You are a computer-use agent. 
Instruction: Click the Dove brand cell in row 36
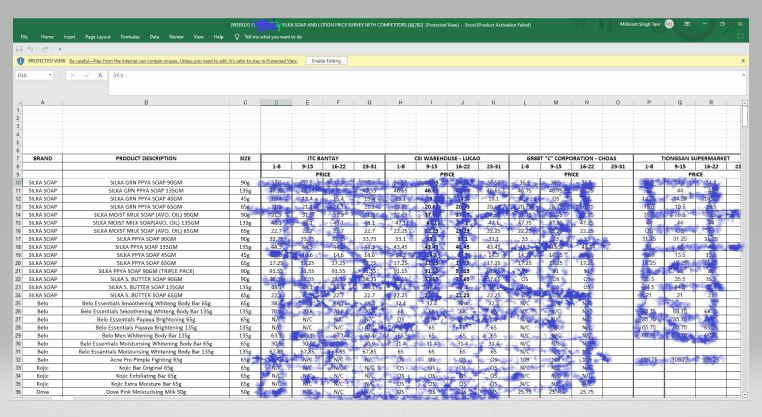tap(43, 392)
